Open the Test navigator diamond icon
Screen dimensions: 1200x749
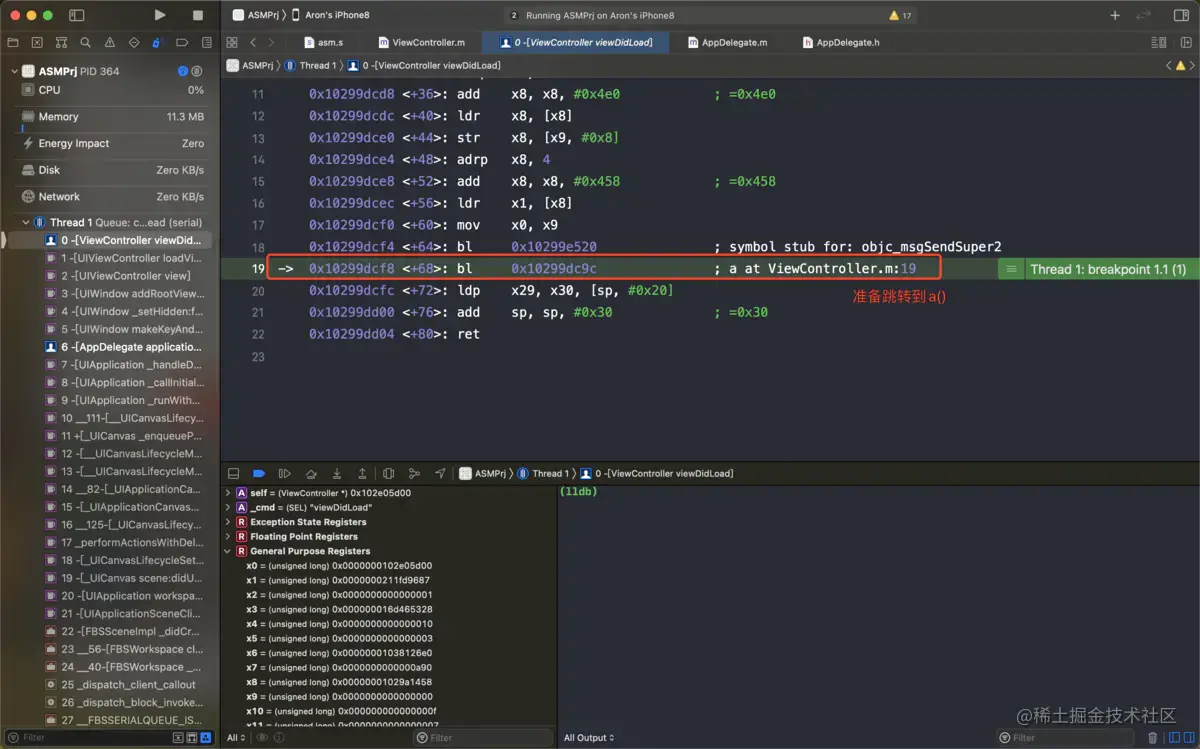(134, 43)
